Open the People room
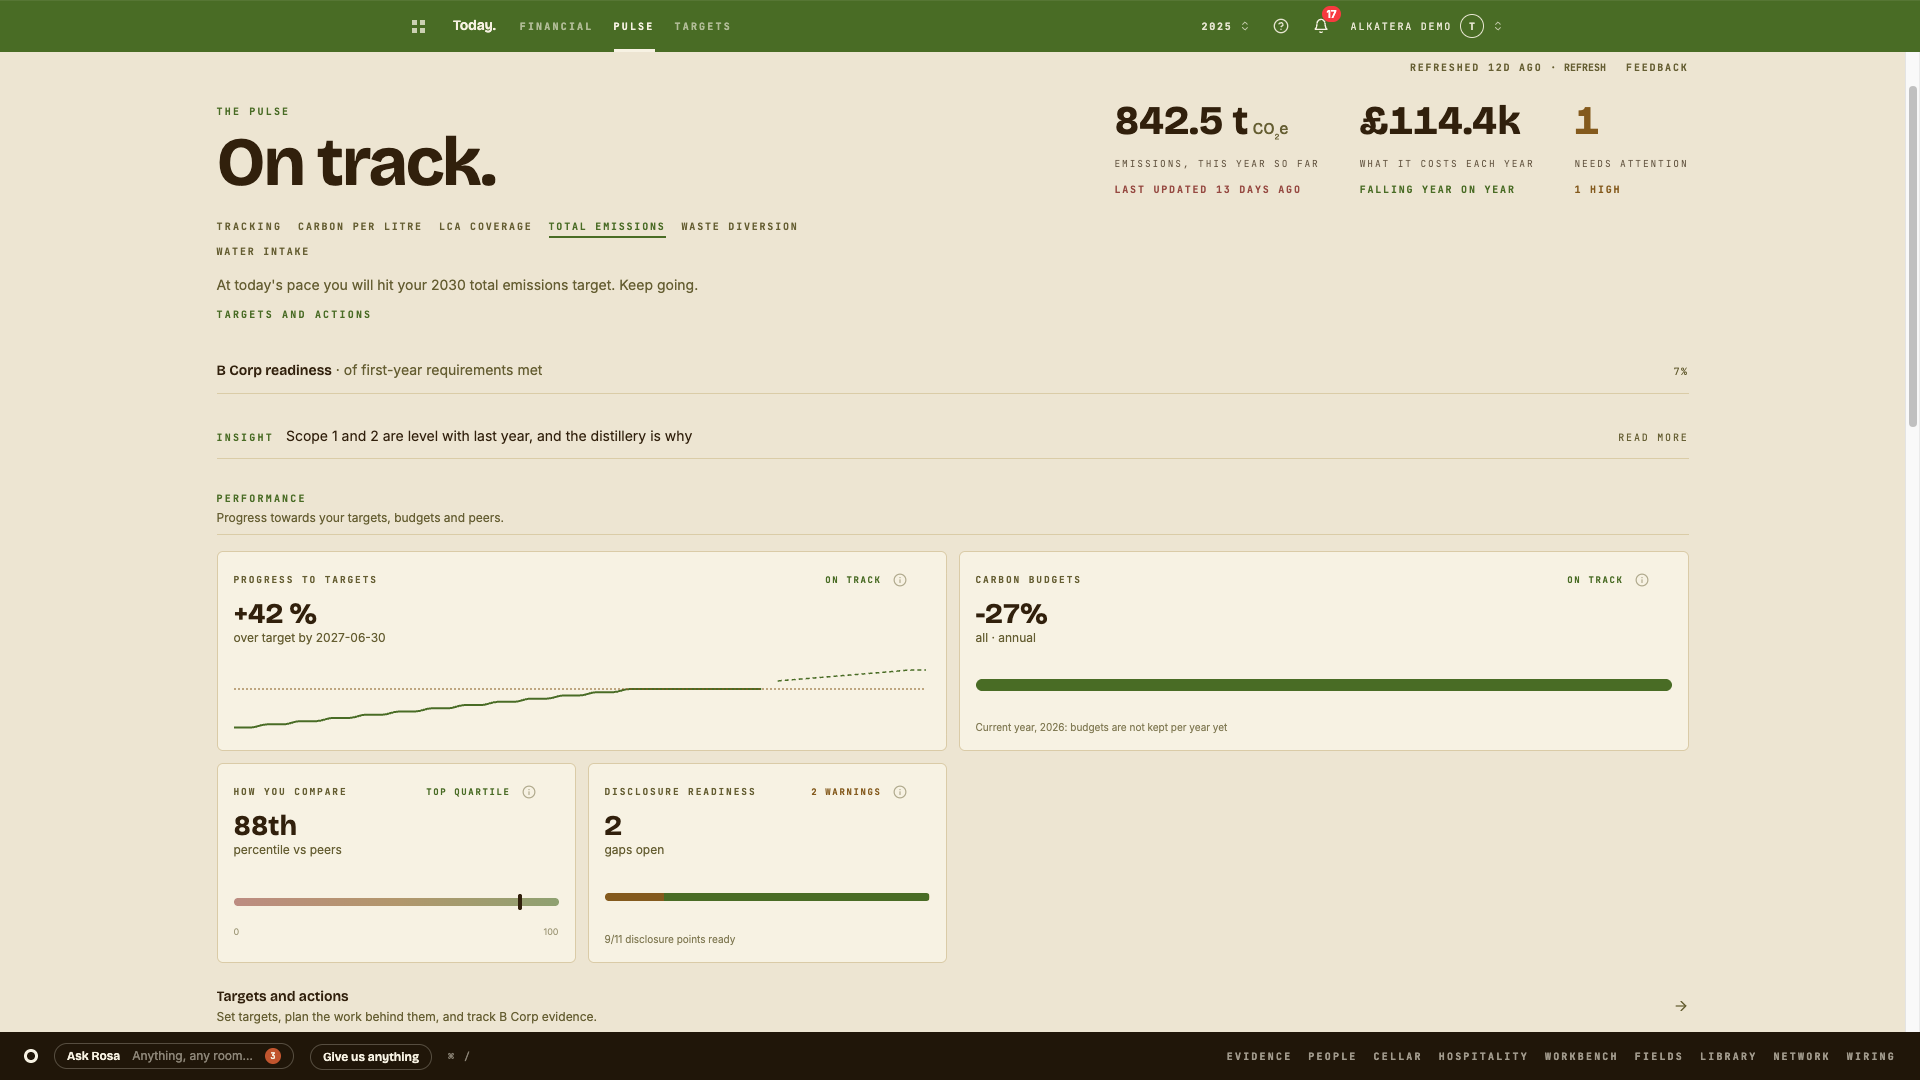1920x1080 pixels. pos(1332,1057)
